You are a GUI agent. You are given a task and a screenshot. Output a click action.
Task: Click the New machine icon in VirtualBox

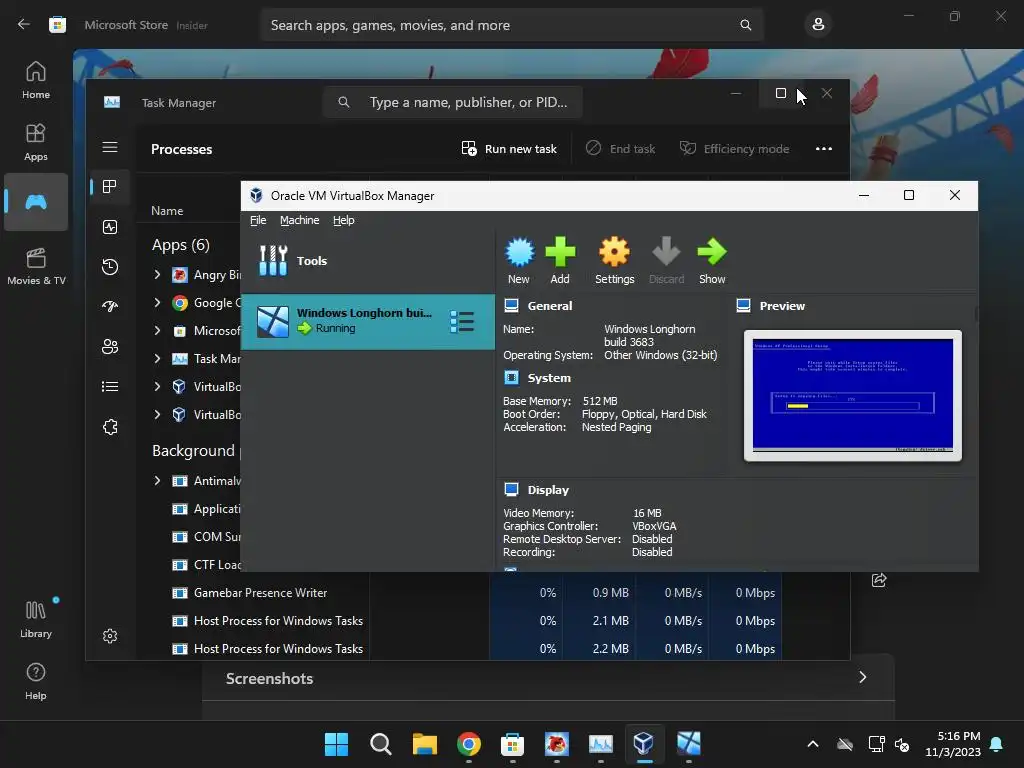point(519,252)
